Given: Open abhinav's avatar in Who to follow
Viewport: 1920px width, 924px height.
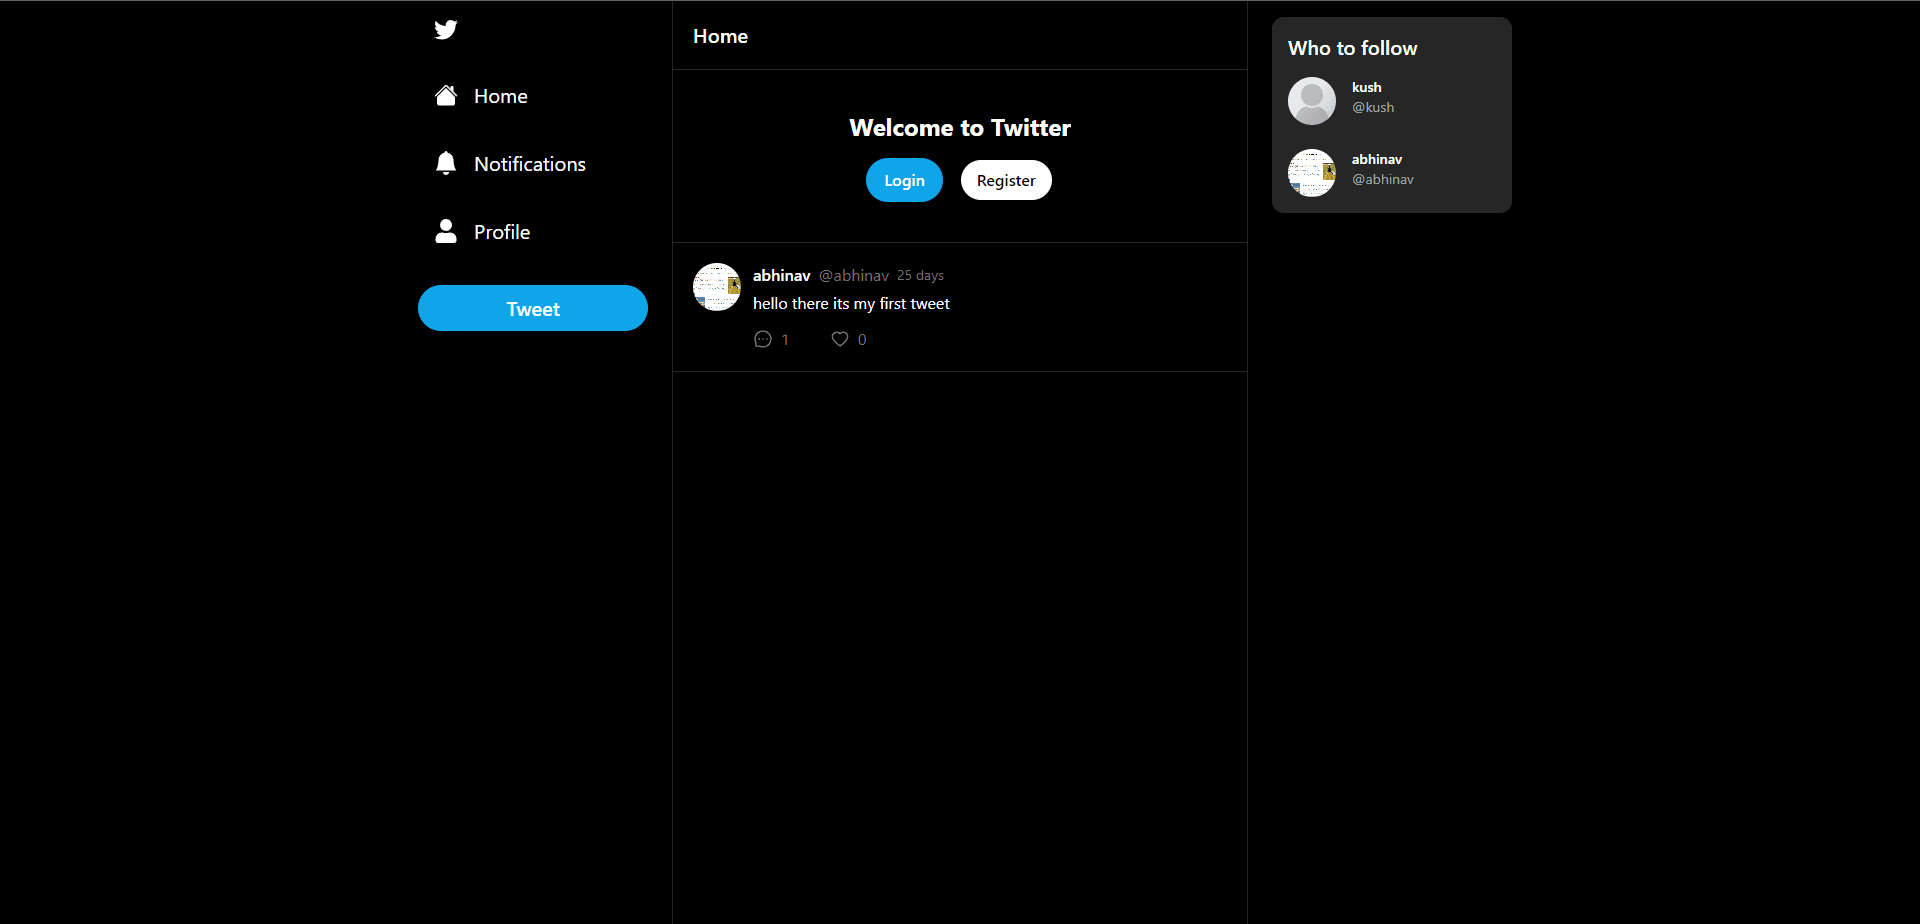Looking at the screenshot, I should click(1312, 173).
